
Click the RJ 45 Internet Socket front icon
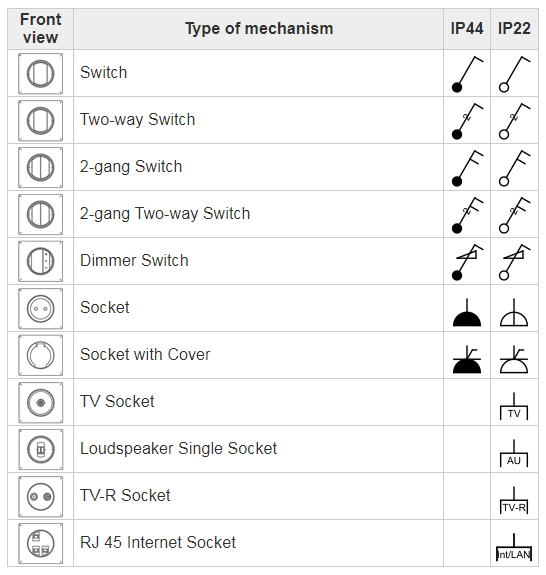click(40, 543)
